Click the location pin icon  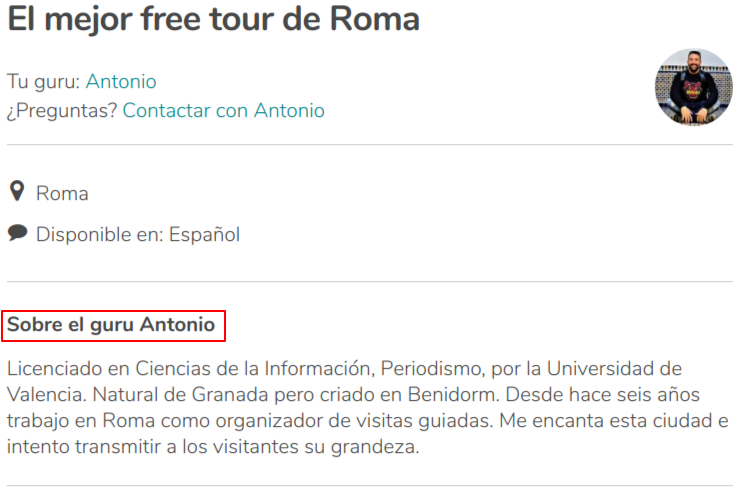[17, 192]
